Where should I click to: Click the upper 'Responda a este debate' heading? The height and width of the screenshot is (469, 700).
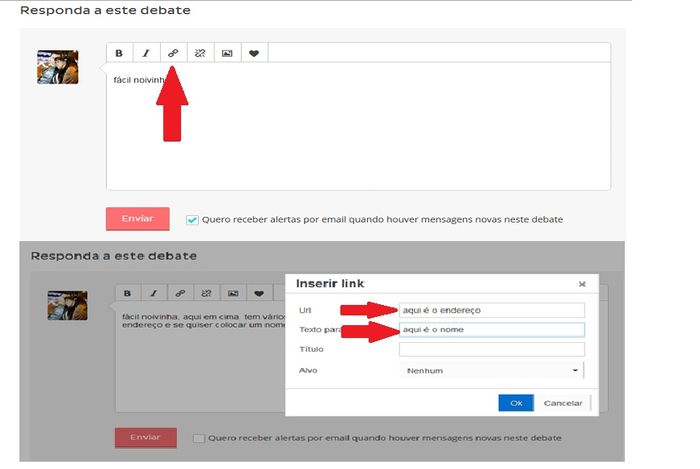(105, 10)
